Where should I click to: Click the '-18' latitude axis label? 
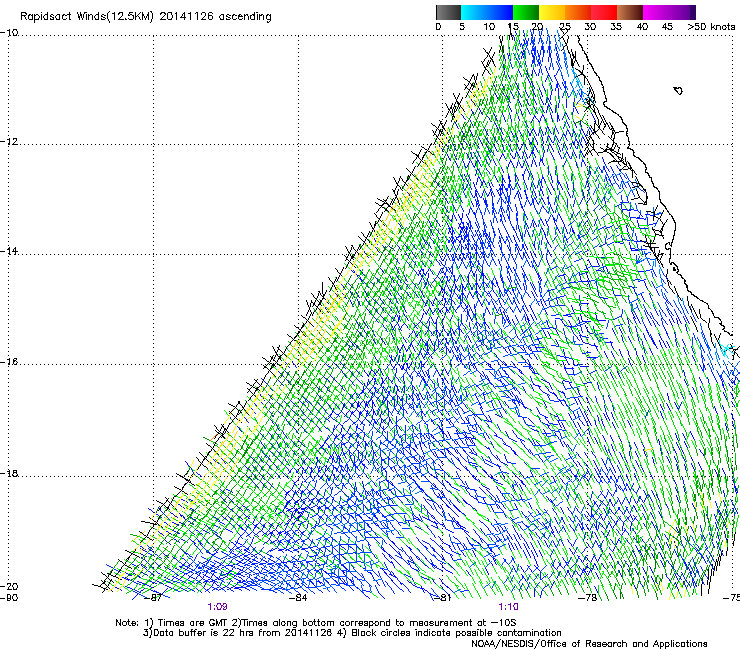[9, 473]
